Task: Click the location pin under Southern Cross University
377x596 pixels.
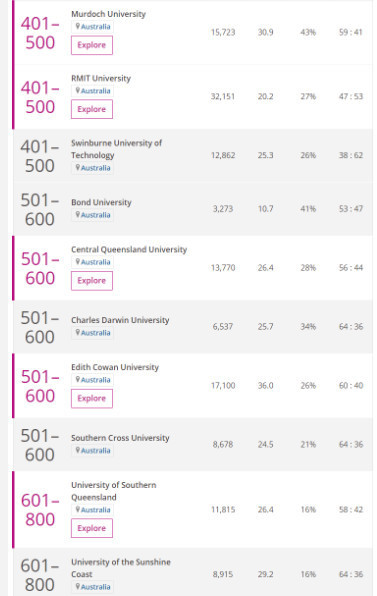Action: pyautogui.click(x=78, y=450)
